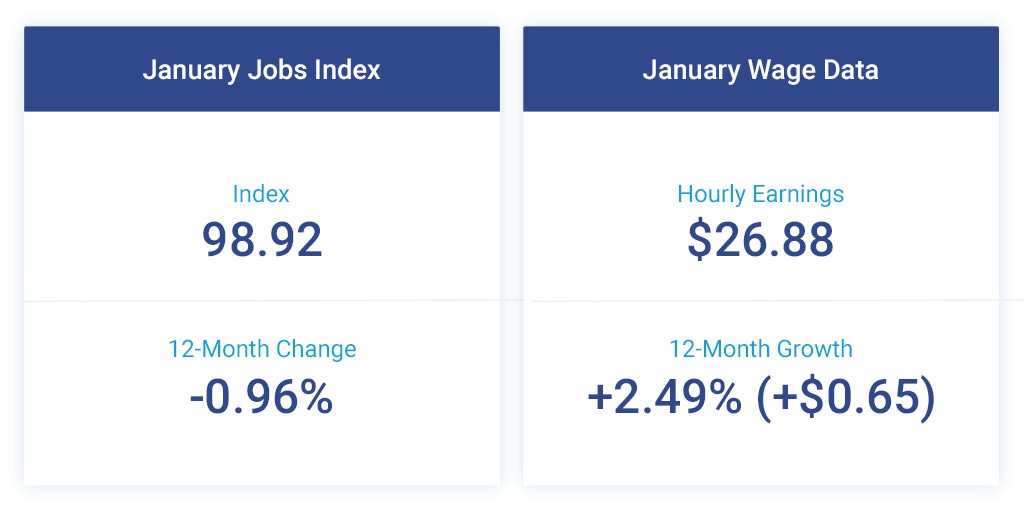Select the "12-Month Growth" label

[x=760, y=349]
